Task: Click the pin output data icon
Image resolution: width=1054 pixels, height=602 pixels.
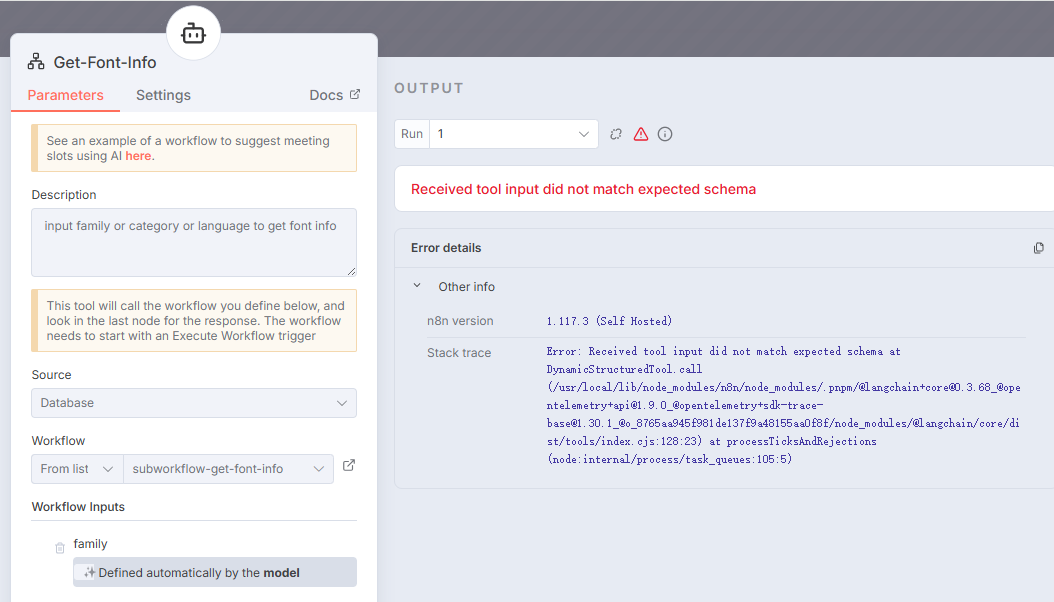Action: click(616, 134)
